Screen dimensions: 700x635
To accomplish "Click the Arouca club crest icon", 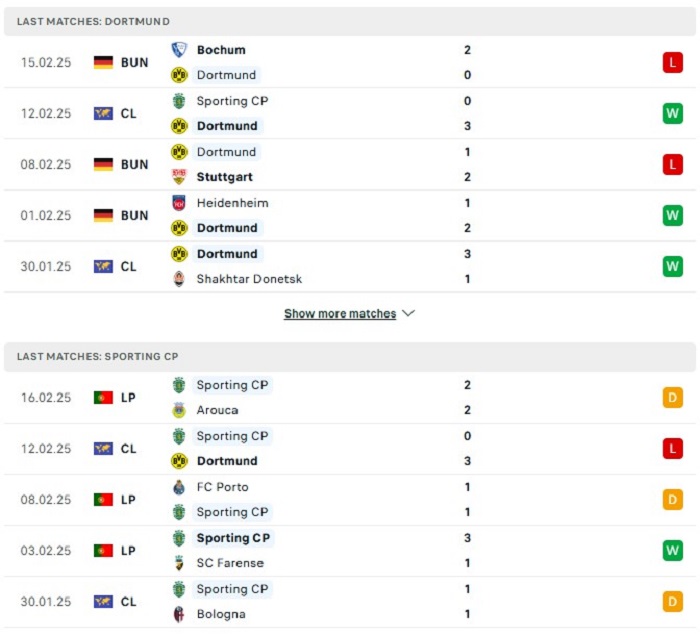I will click(179, 410).
